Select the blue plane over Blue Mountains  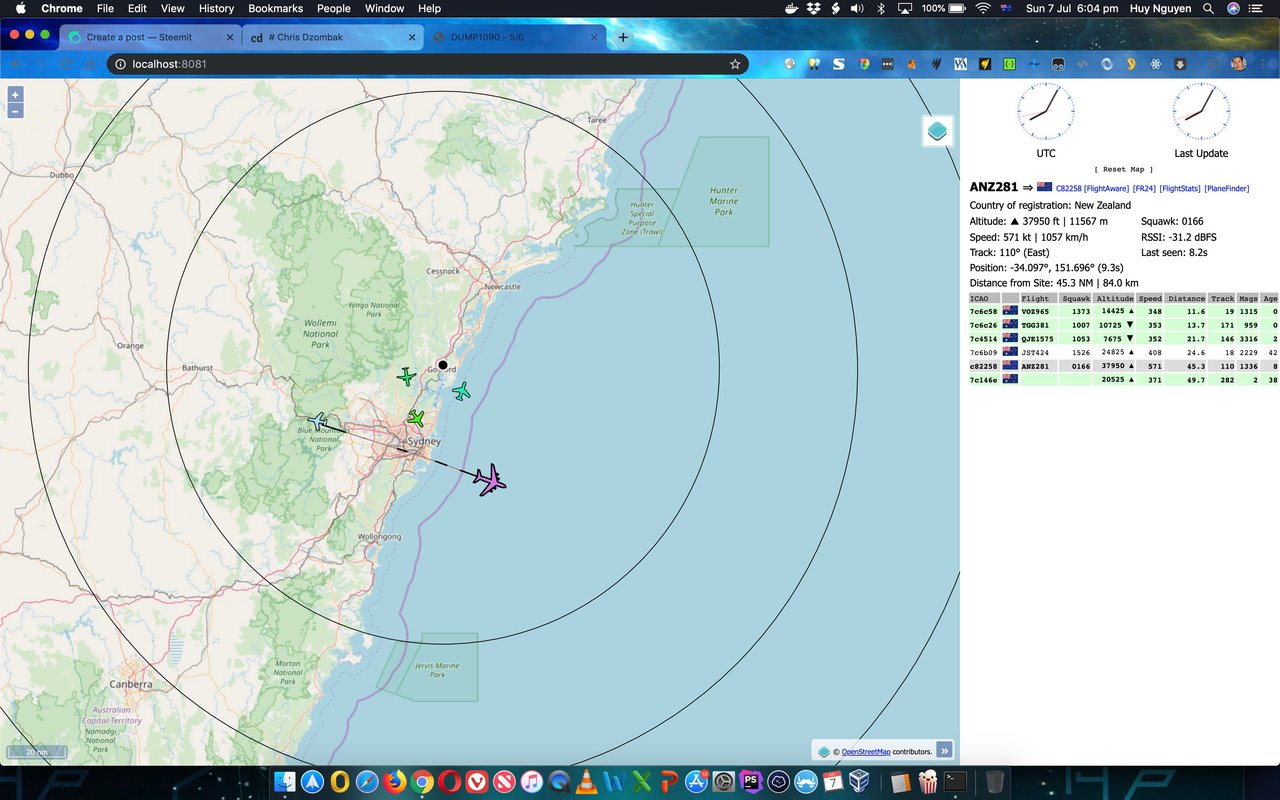coord(318,422)
